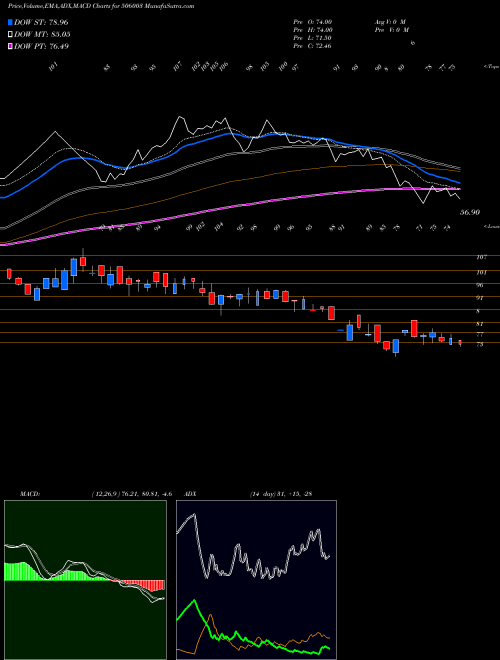
Task: Click the chart title mentioning MunafaSutra.com
Action: [101, 6]
